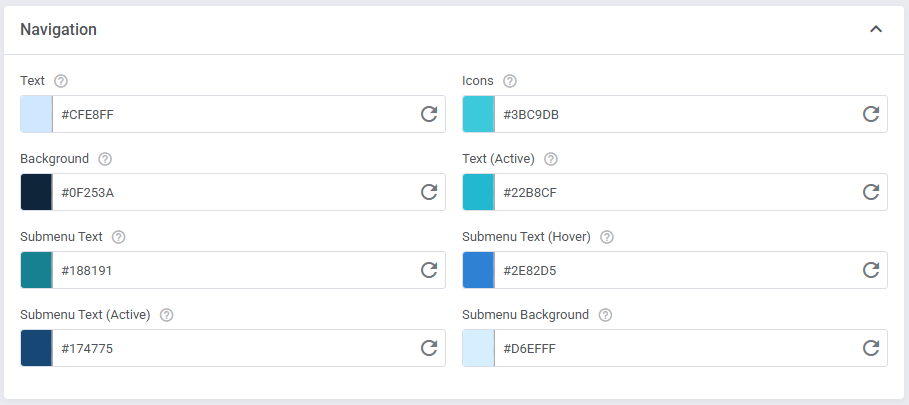Reset the Background color value
The image size is (909, 405).
click(x=429, y=192)
